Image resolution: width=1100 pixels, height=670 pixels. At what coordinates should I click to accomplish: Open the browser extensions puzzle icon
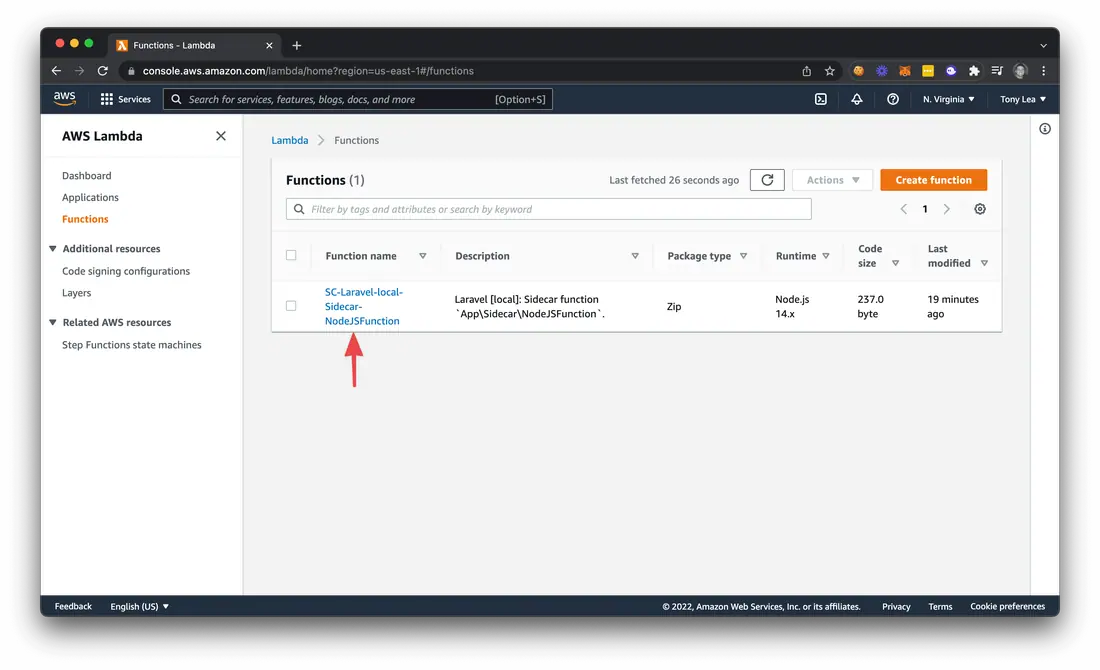[974, 71]
